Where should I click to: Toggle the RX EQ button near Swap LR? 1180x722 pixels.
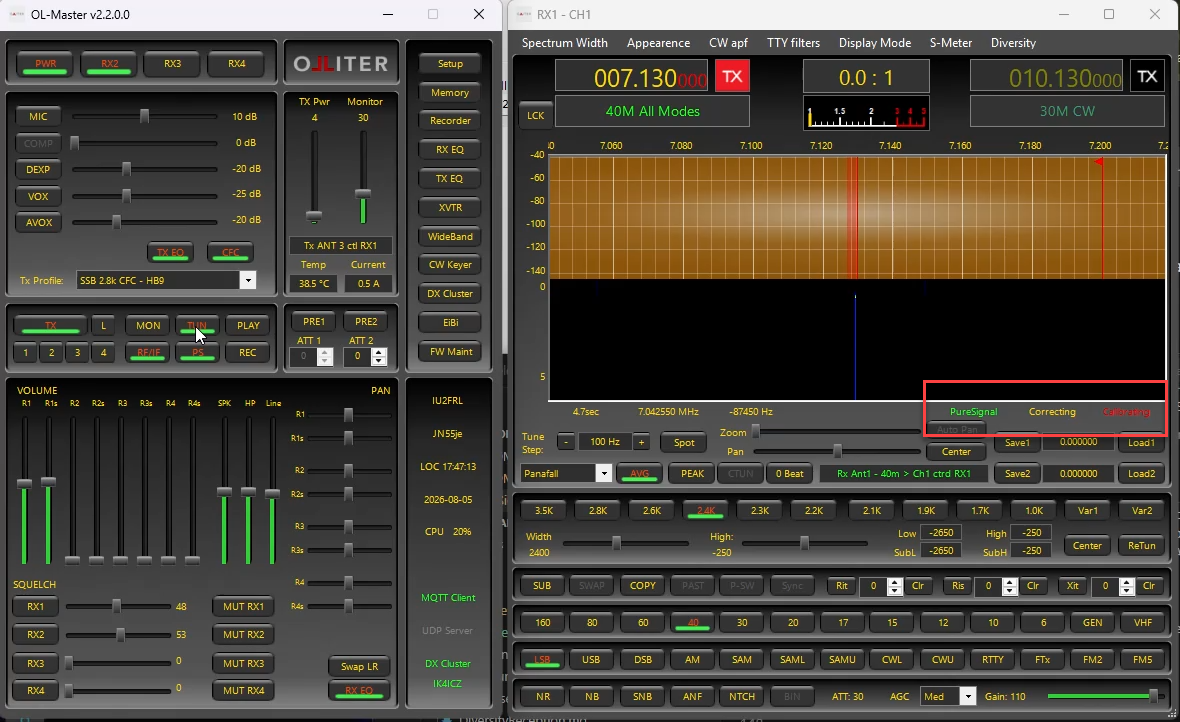(x=359, y=690)
